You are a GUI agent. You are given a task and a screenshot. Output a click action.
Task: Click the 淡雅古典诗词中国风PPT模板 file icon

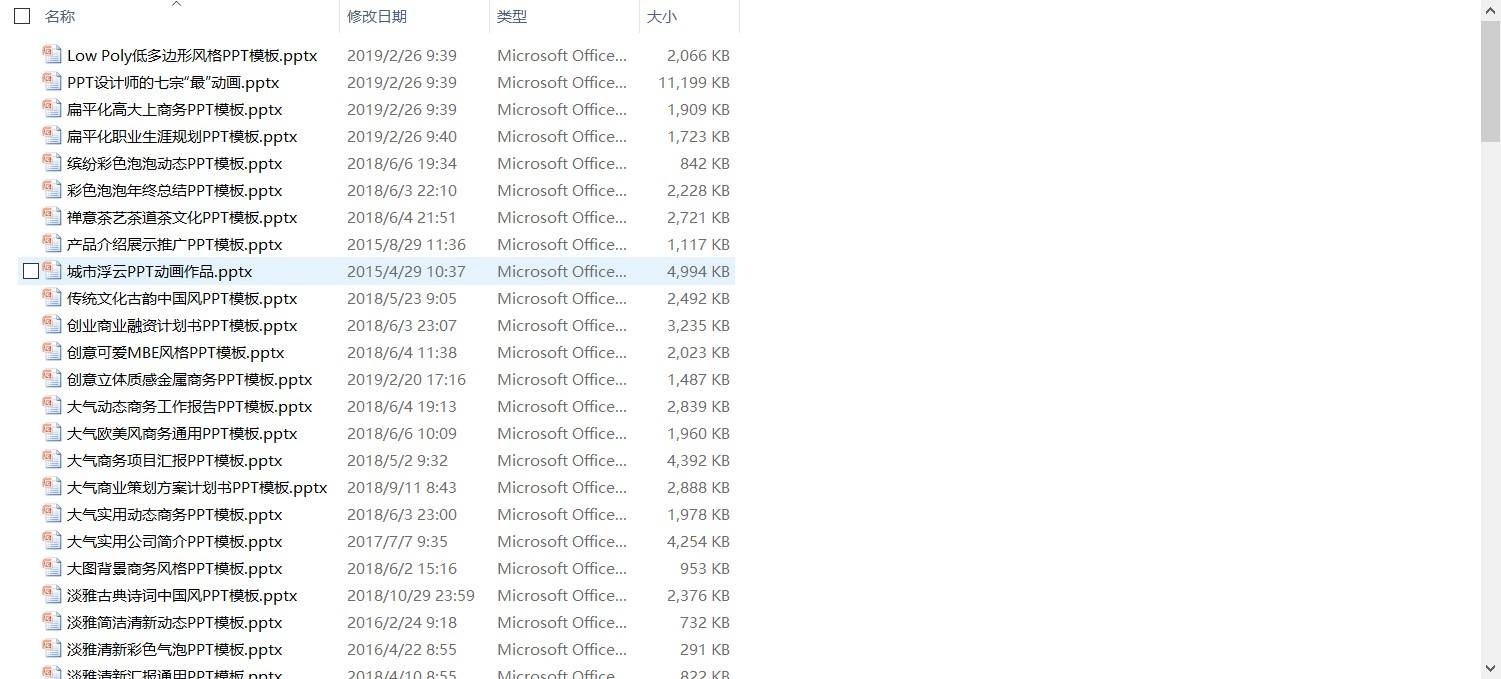coord(52,595)
